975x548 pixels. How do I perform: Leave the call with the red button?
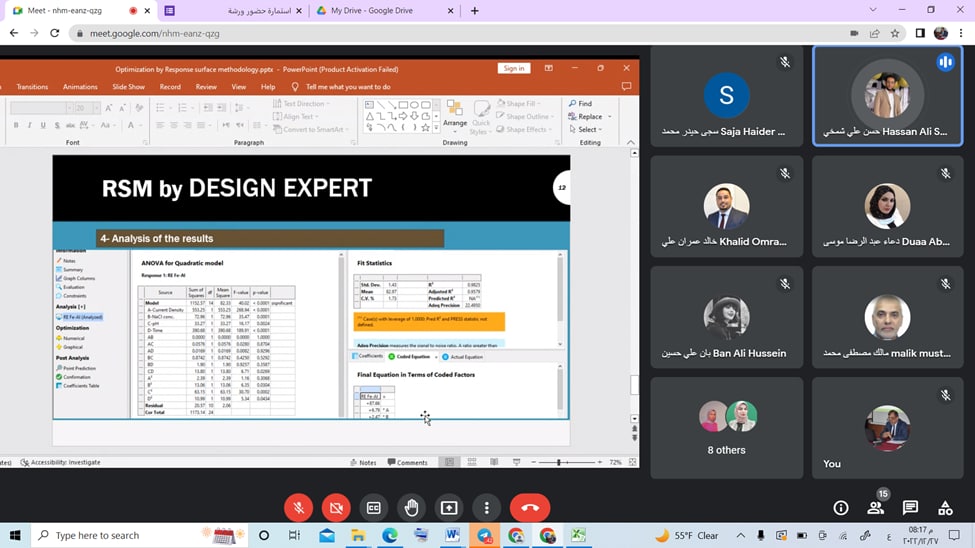click(530, 507)
